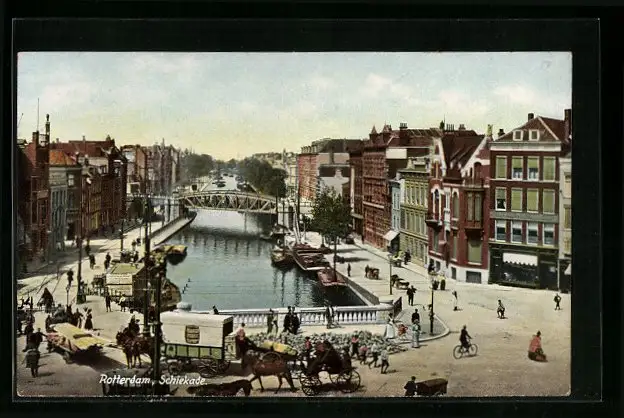
Task: Click the dark horse-drawn carriage in the foreground
Action: tap(330, 369)
